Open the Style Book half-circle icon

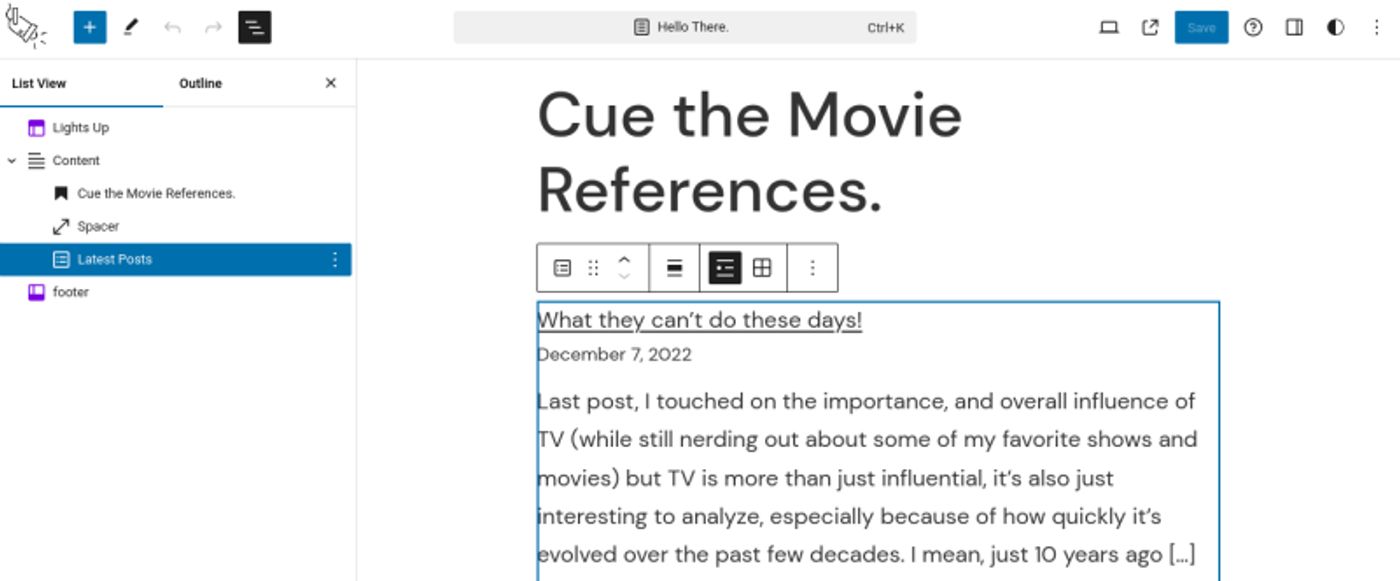[1335, 27]
